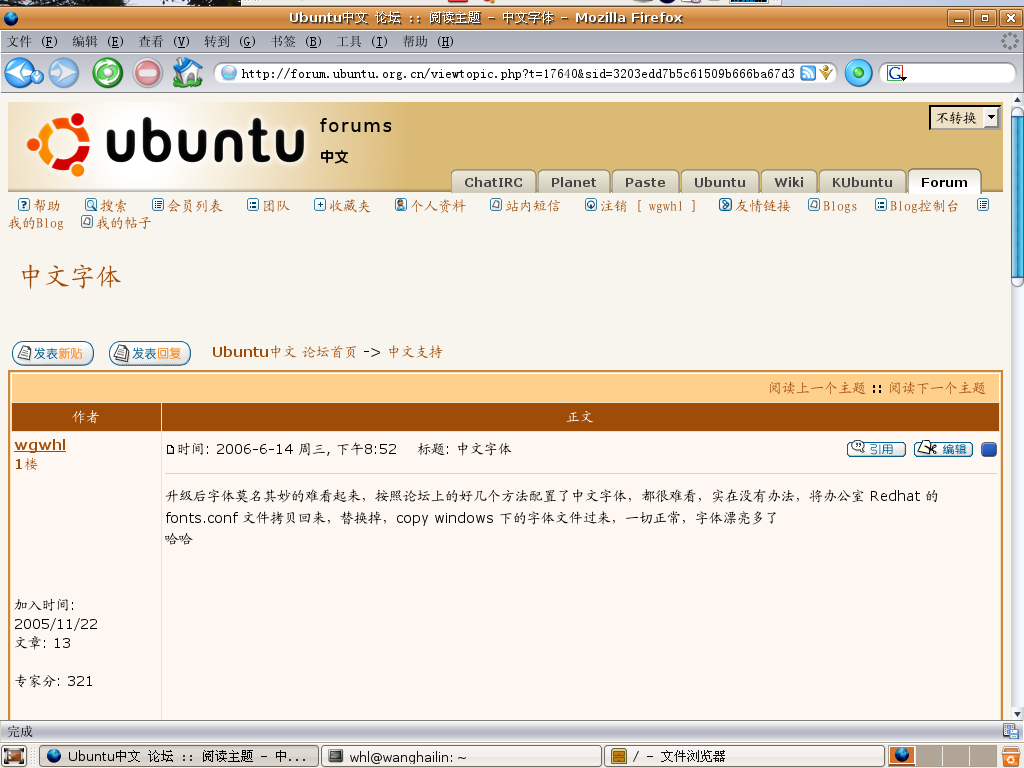Open the 中文支持 breadcrumb link
Viewport: 1024px width, 768px height.
point(415,352)
